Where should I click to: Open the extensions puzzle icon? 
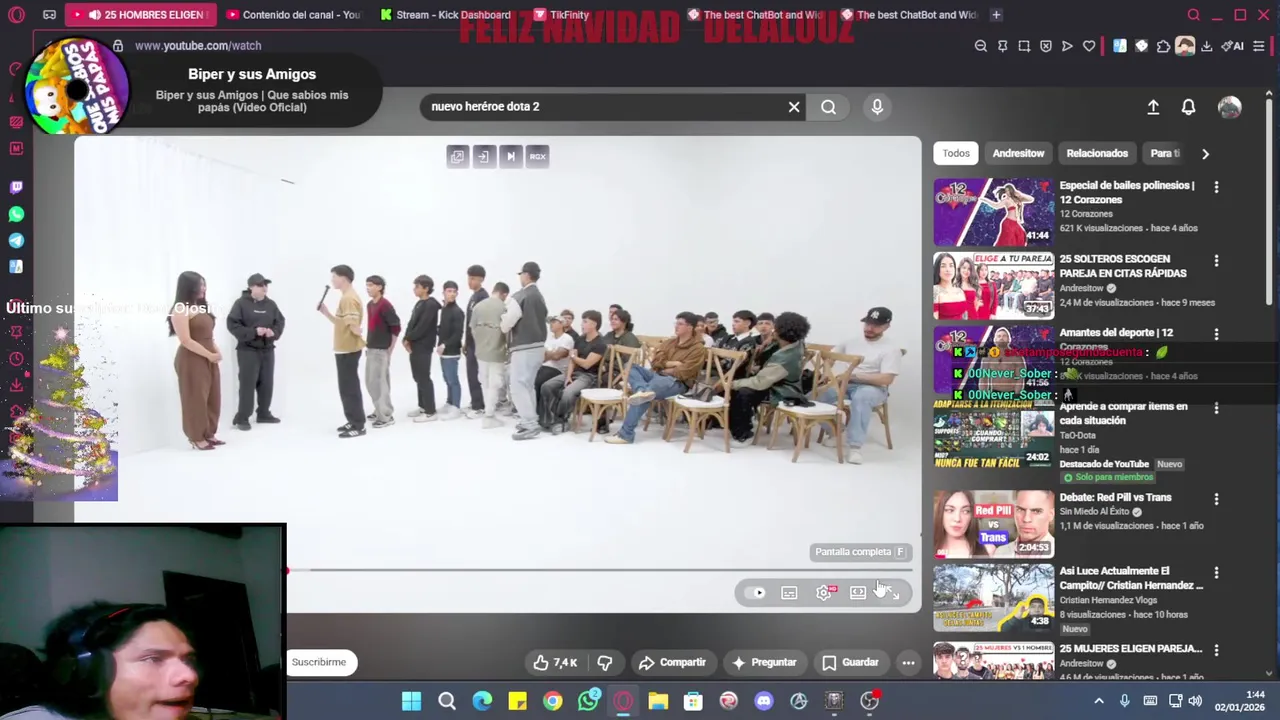1163,46
